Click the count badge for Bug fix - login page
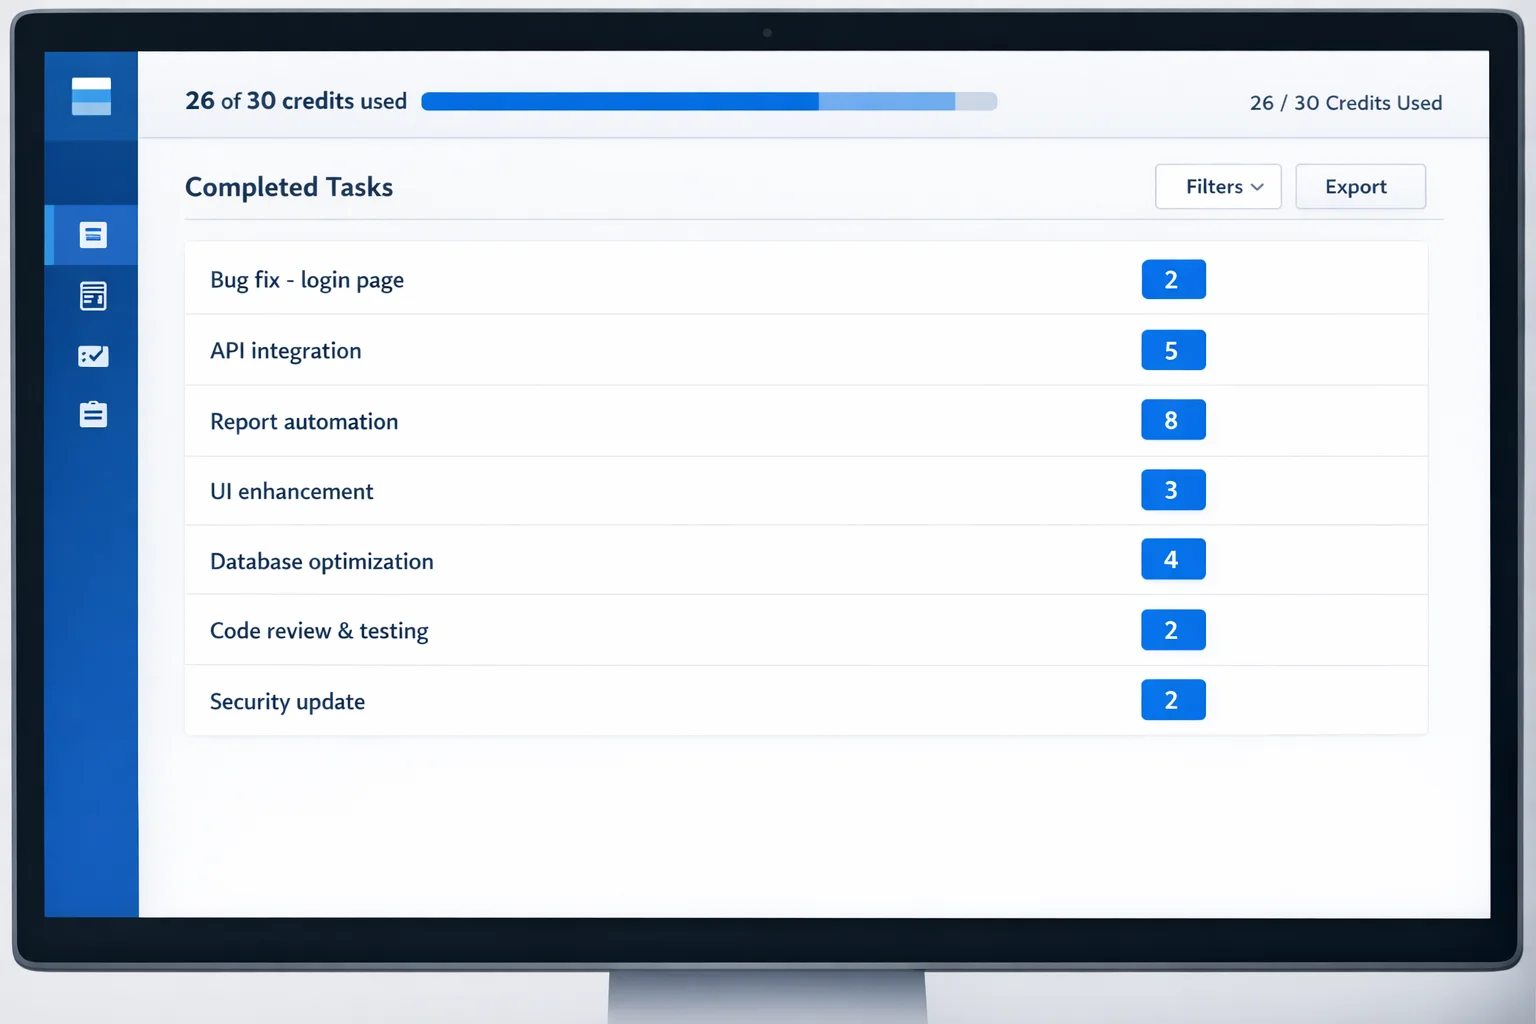Image resolution: width=1536 pixels, height=1024 pixels. (x=1173, y=279)
